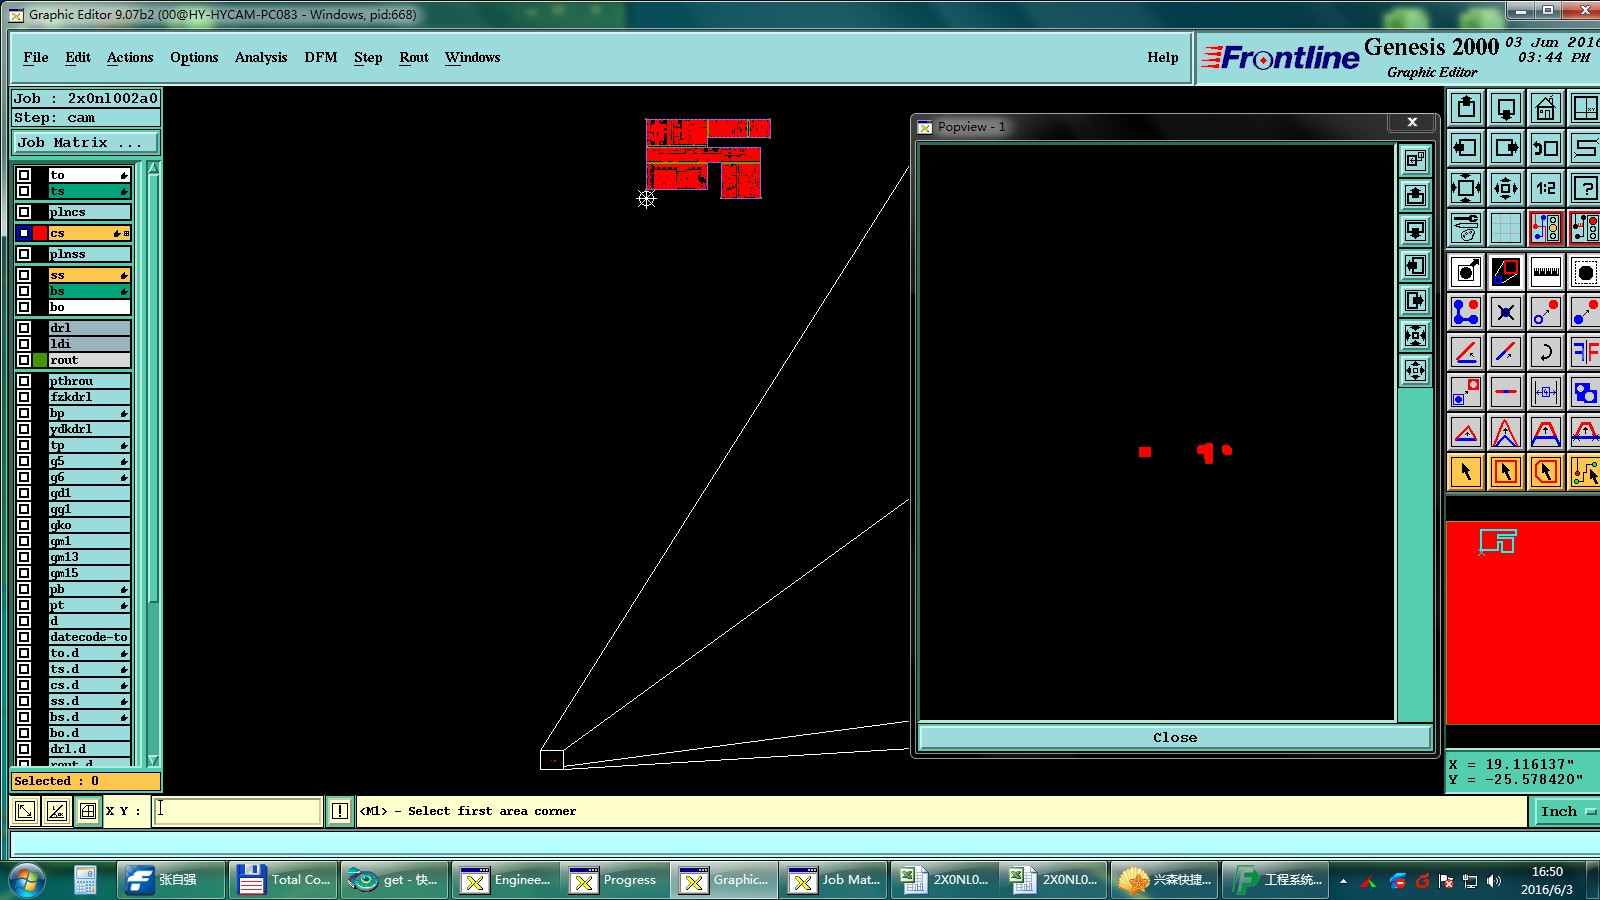Open the Analysis menu
Image resolution: width=1600 pixels, height=900 pixels.
pyautogui.click(x=261, y=57)
